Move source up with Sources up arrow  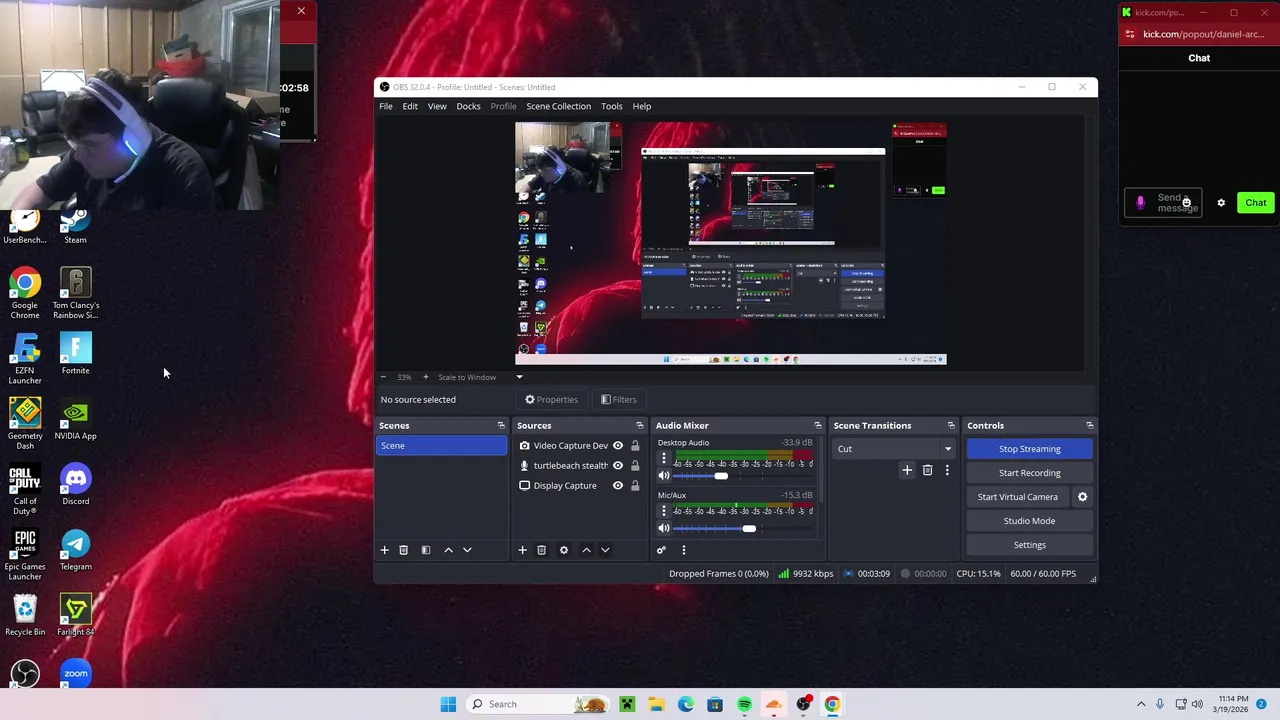point(586,550)
